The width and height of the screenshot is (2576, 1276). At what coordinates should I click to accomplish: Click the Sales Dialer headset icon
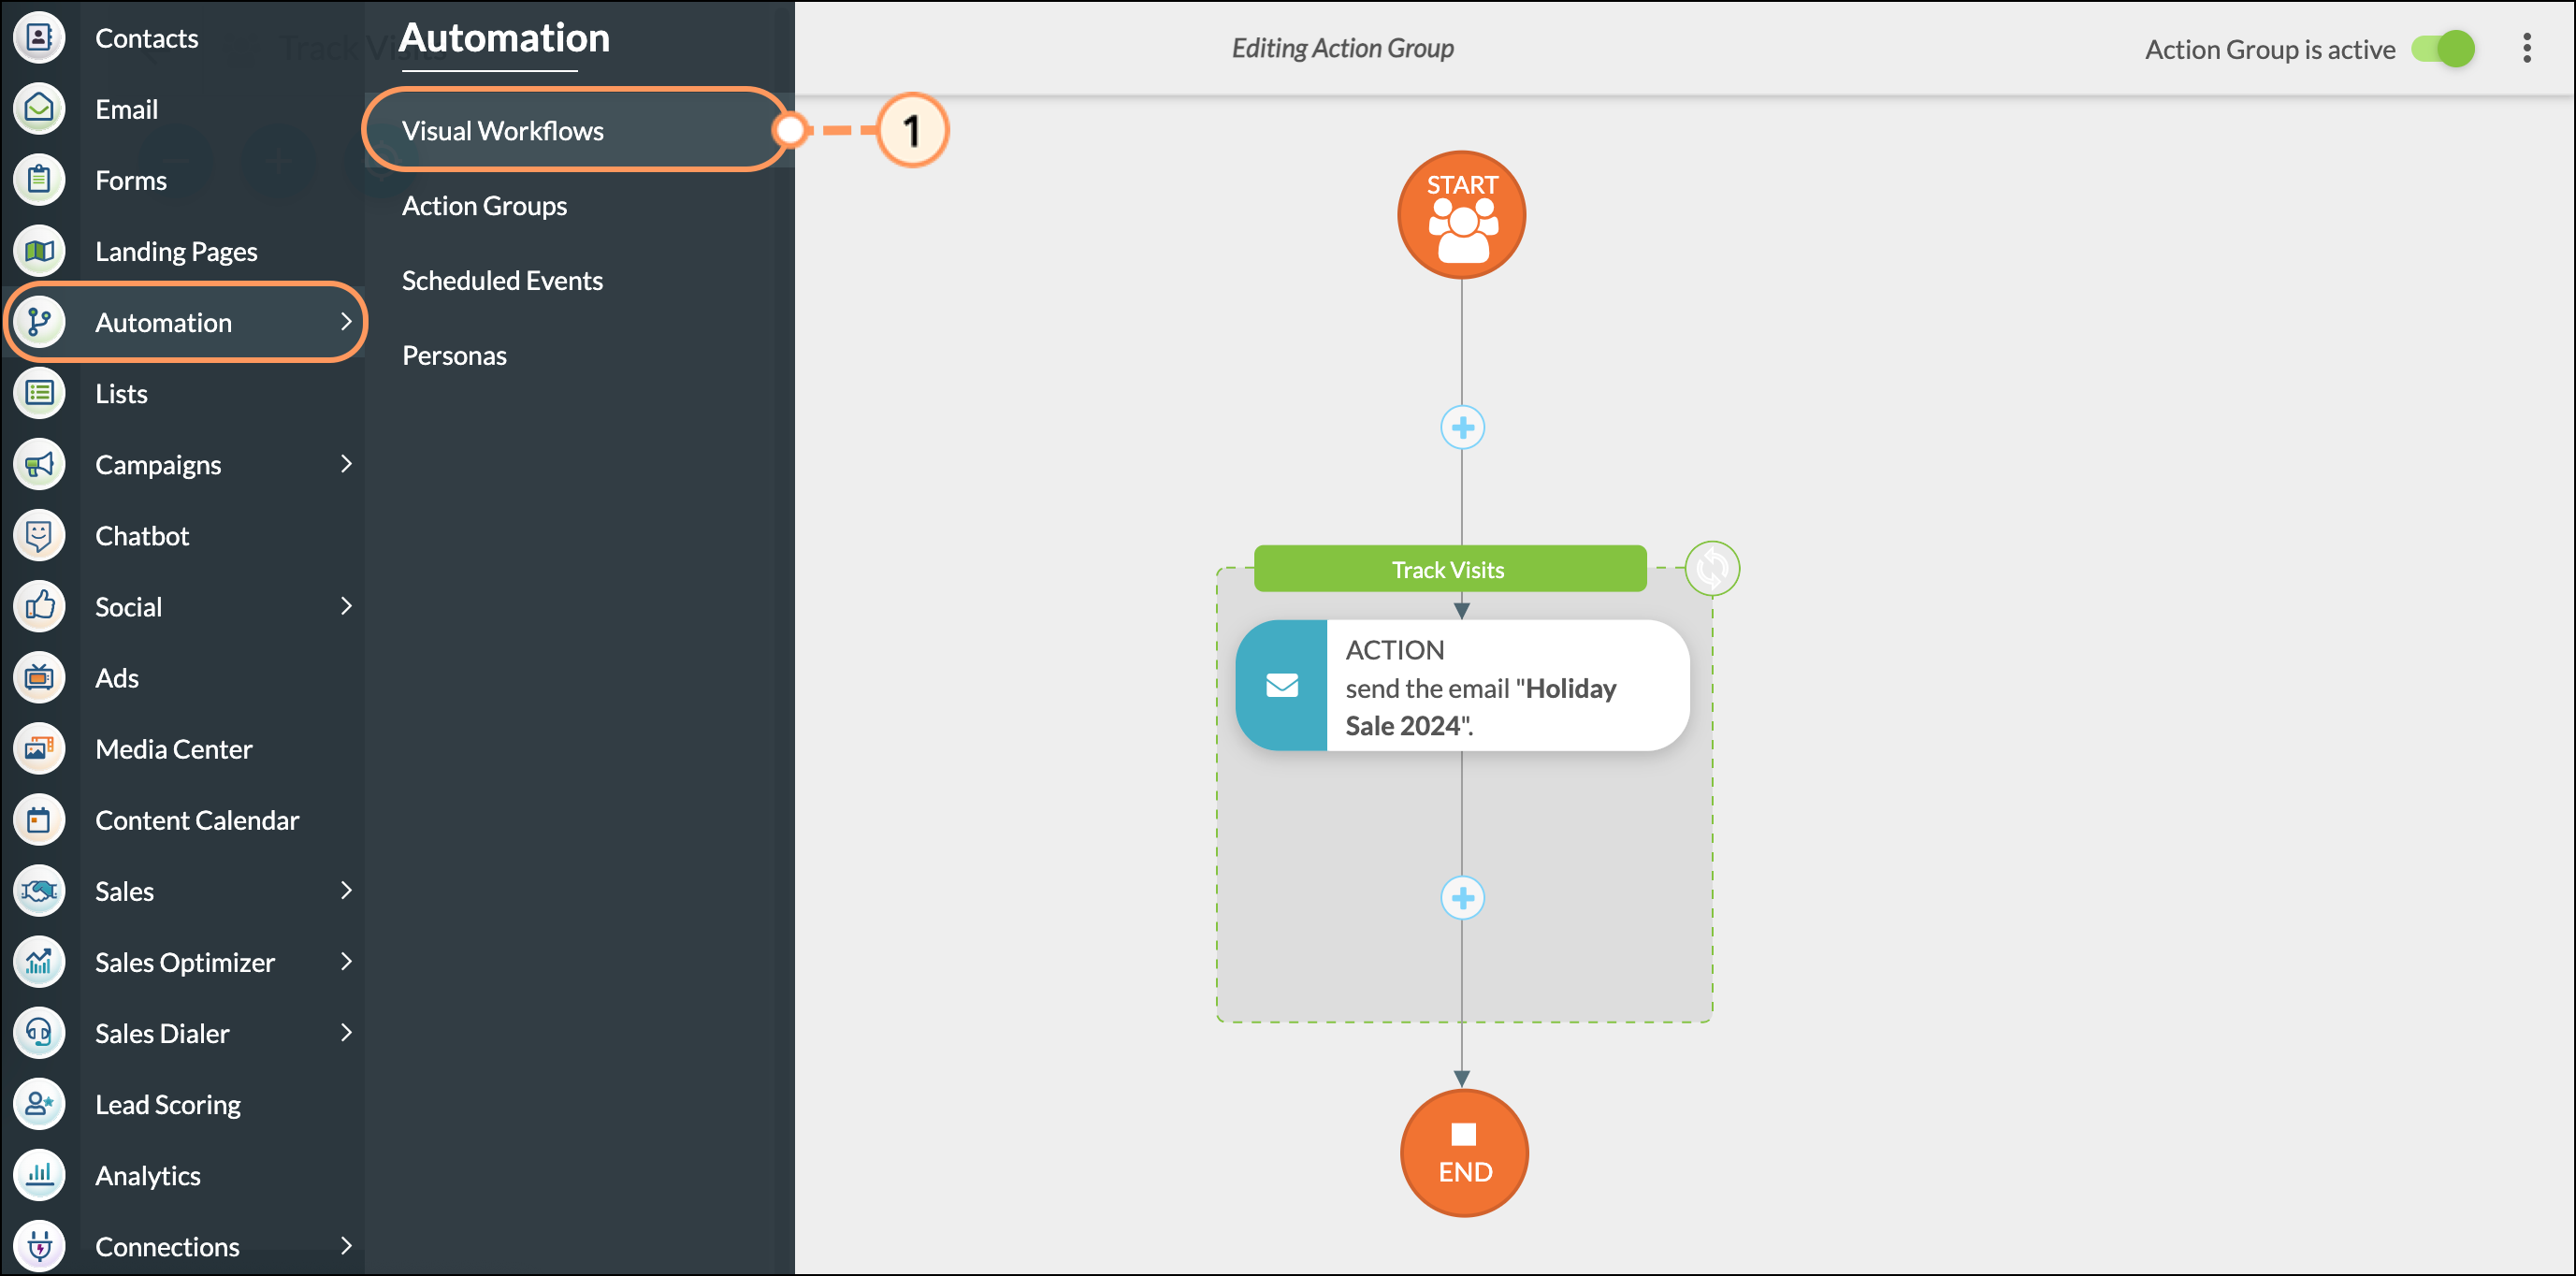(x=39, y=1033)
